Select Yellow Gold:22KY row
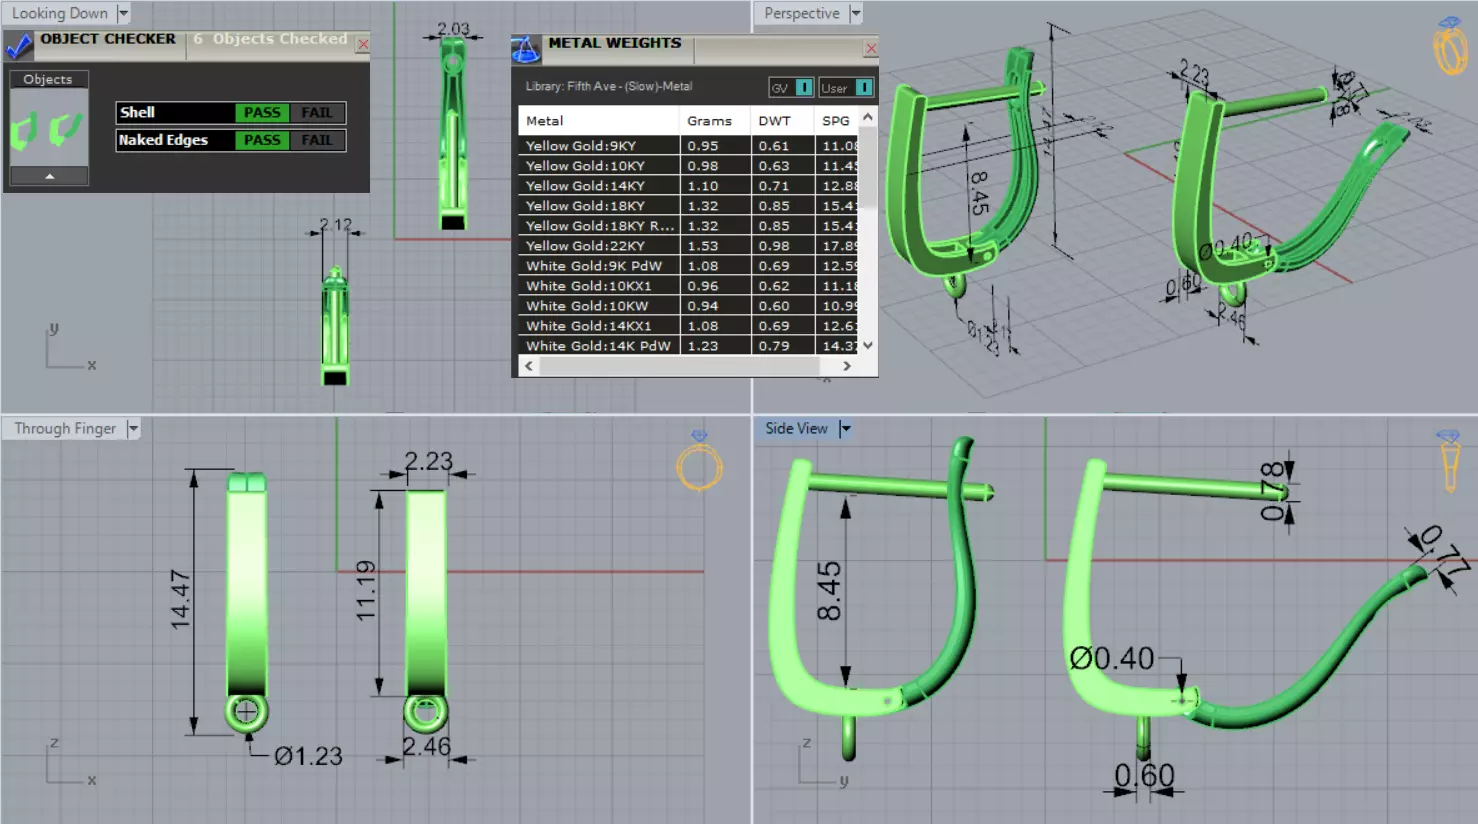The image size is (1478, 824). click(x=688, y=246)
